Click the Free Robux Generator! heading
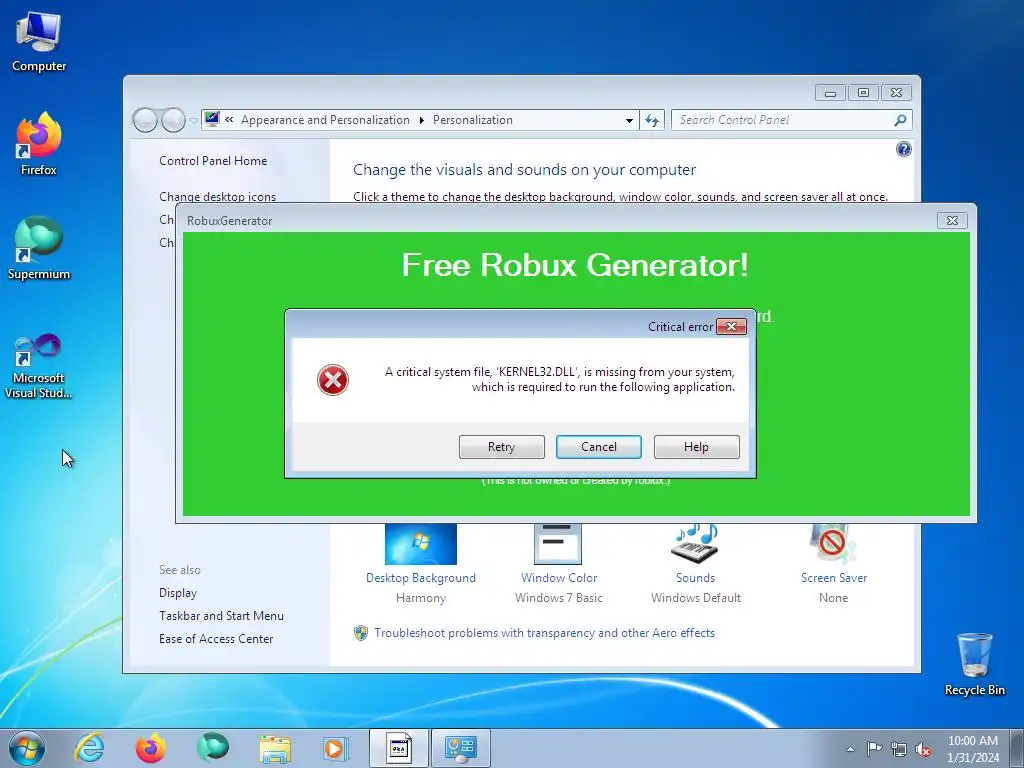Image resolution: width=1024 pixels, height=768 pixels. pyautogui.click(x=575, y=264)
